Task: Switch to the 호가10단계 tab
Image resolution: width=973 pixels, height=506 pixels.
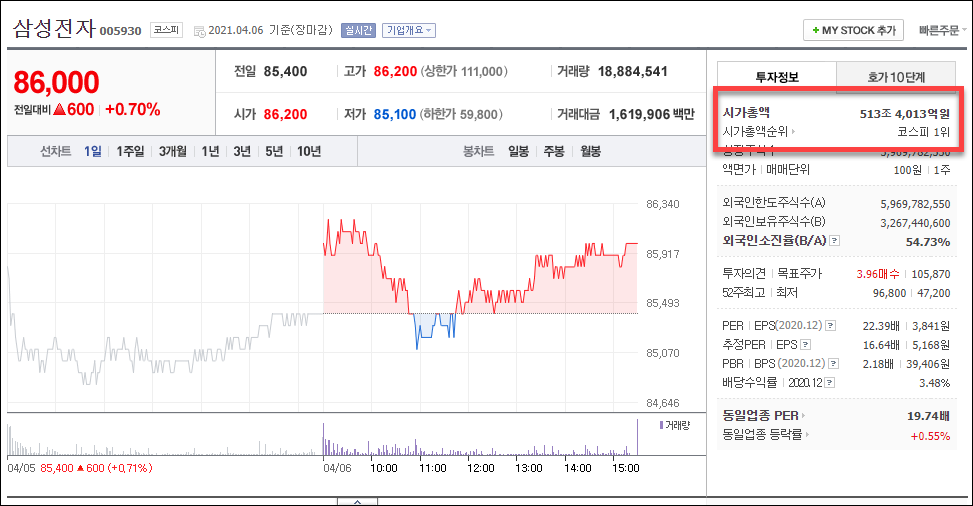Action: click(x=896, y=77)
